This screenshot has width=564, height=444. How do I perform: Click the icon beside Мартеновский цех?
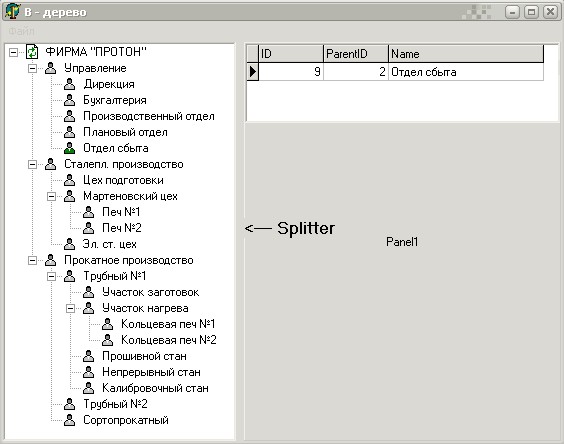tap(69, 196)
